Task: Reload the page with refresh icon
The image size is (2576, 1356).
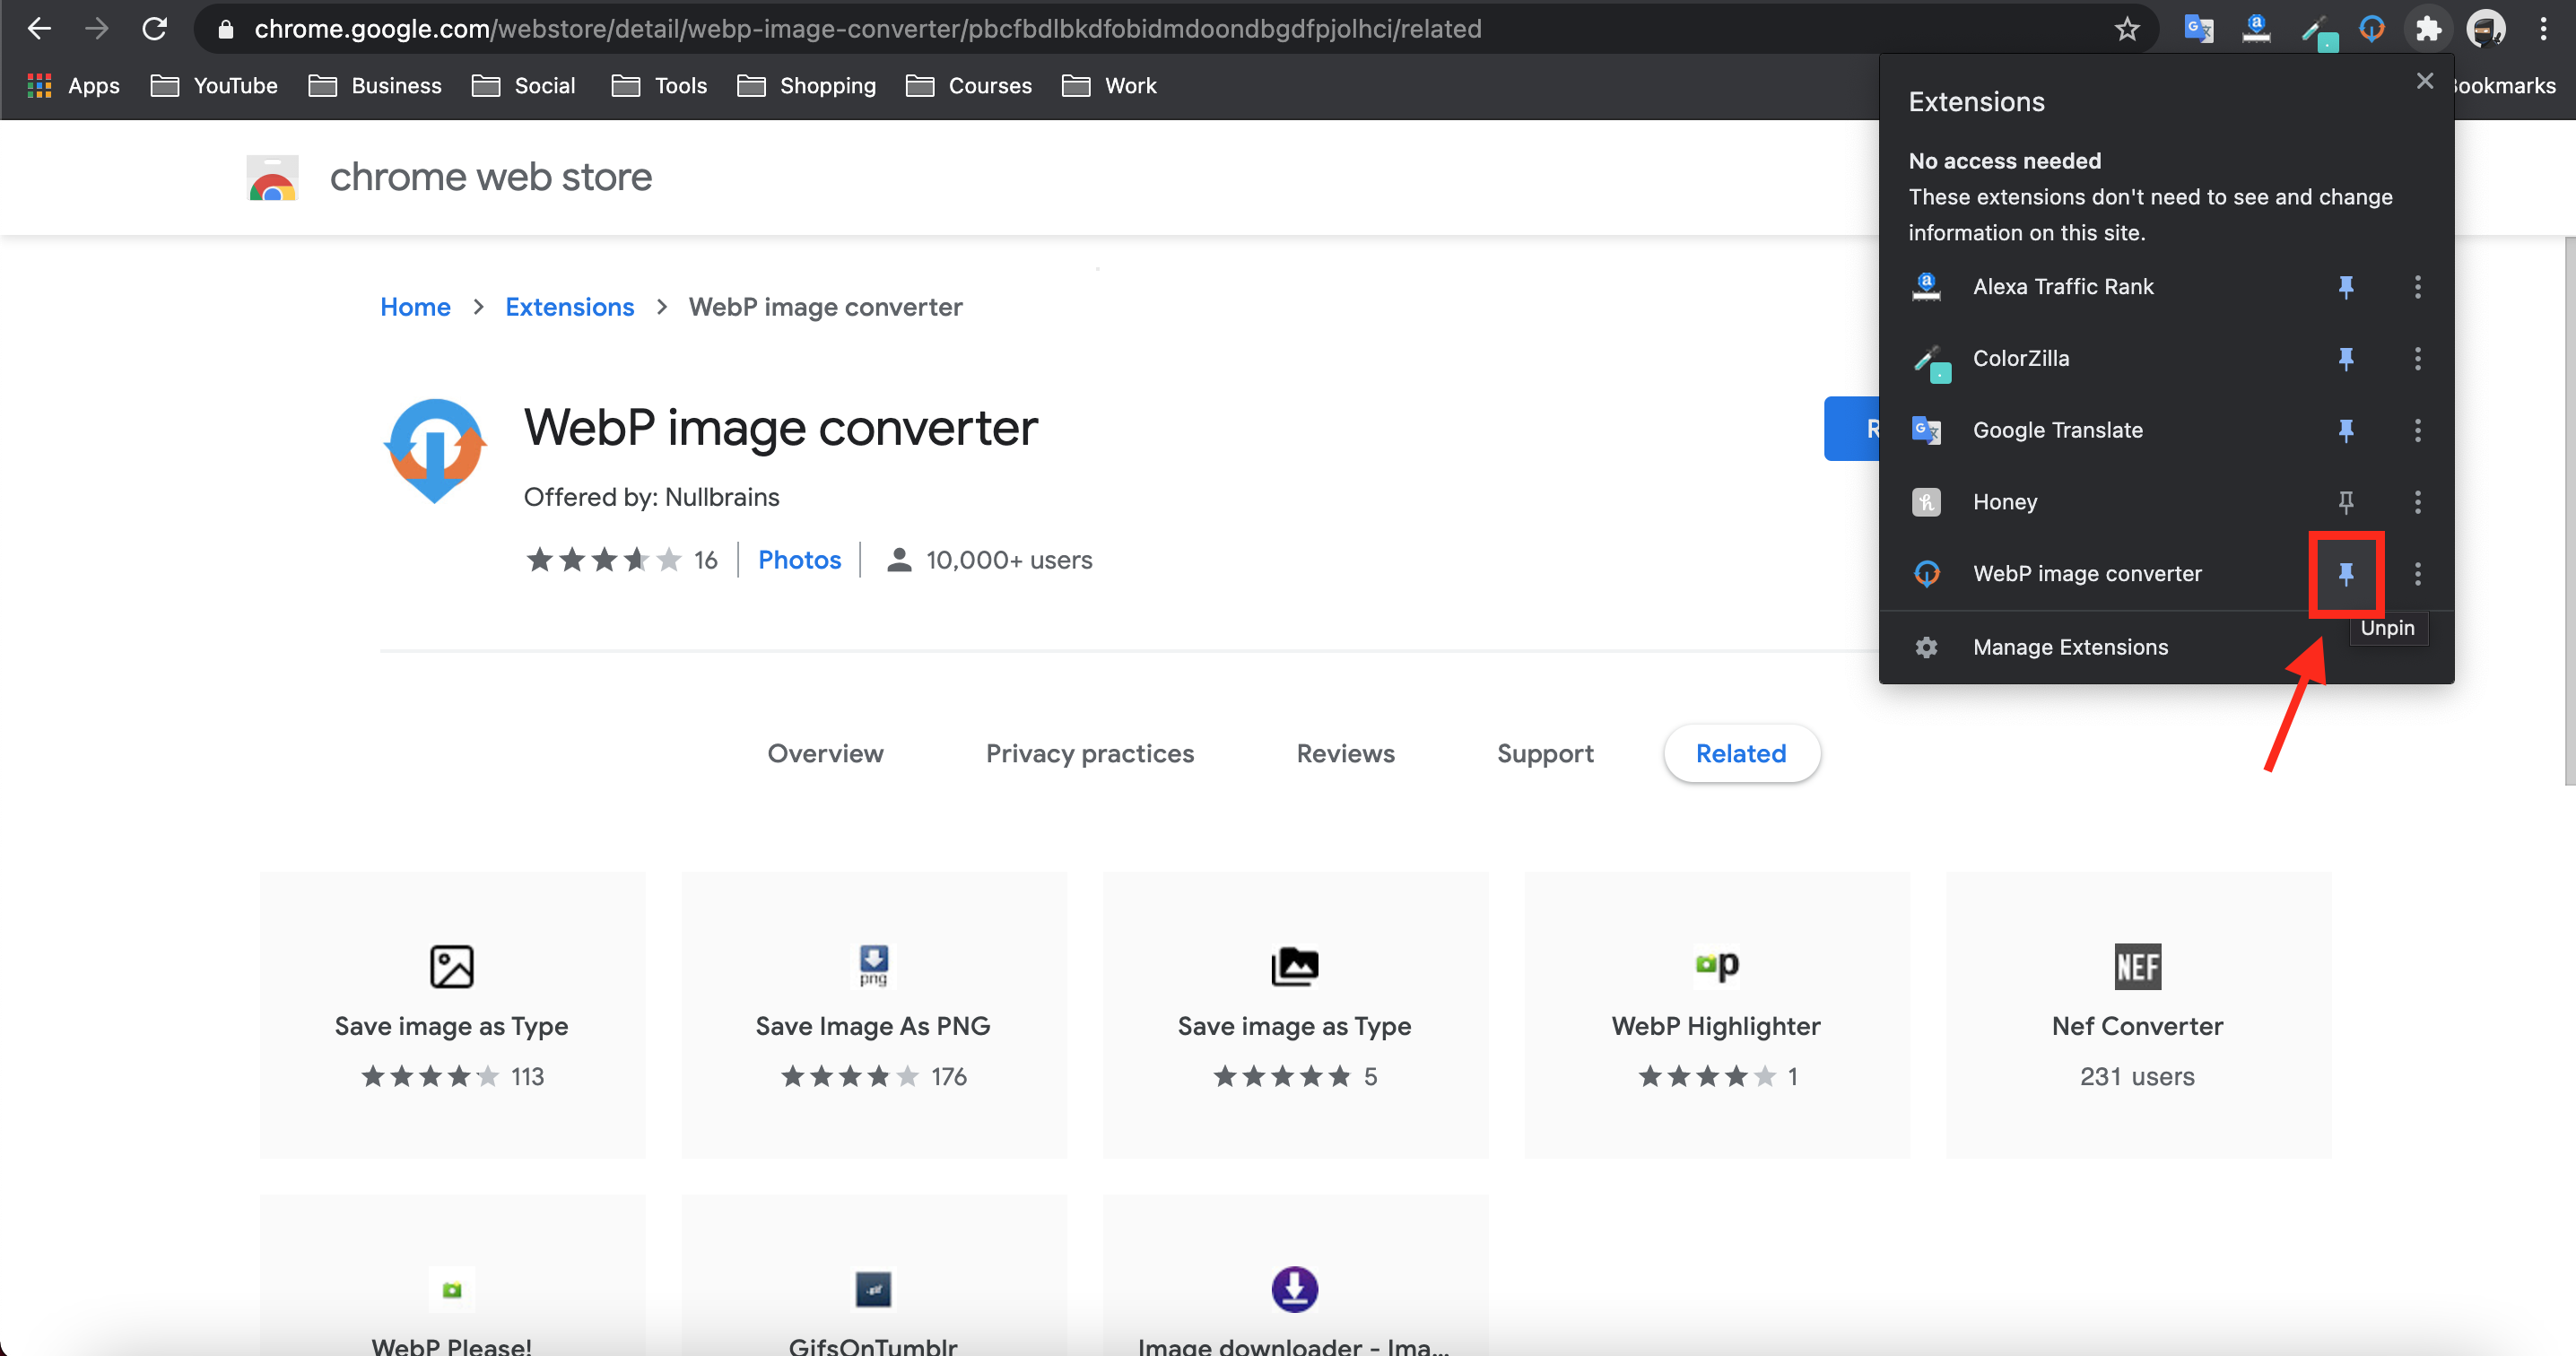Action: (x=154, y=29)
